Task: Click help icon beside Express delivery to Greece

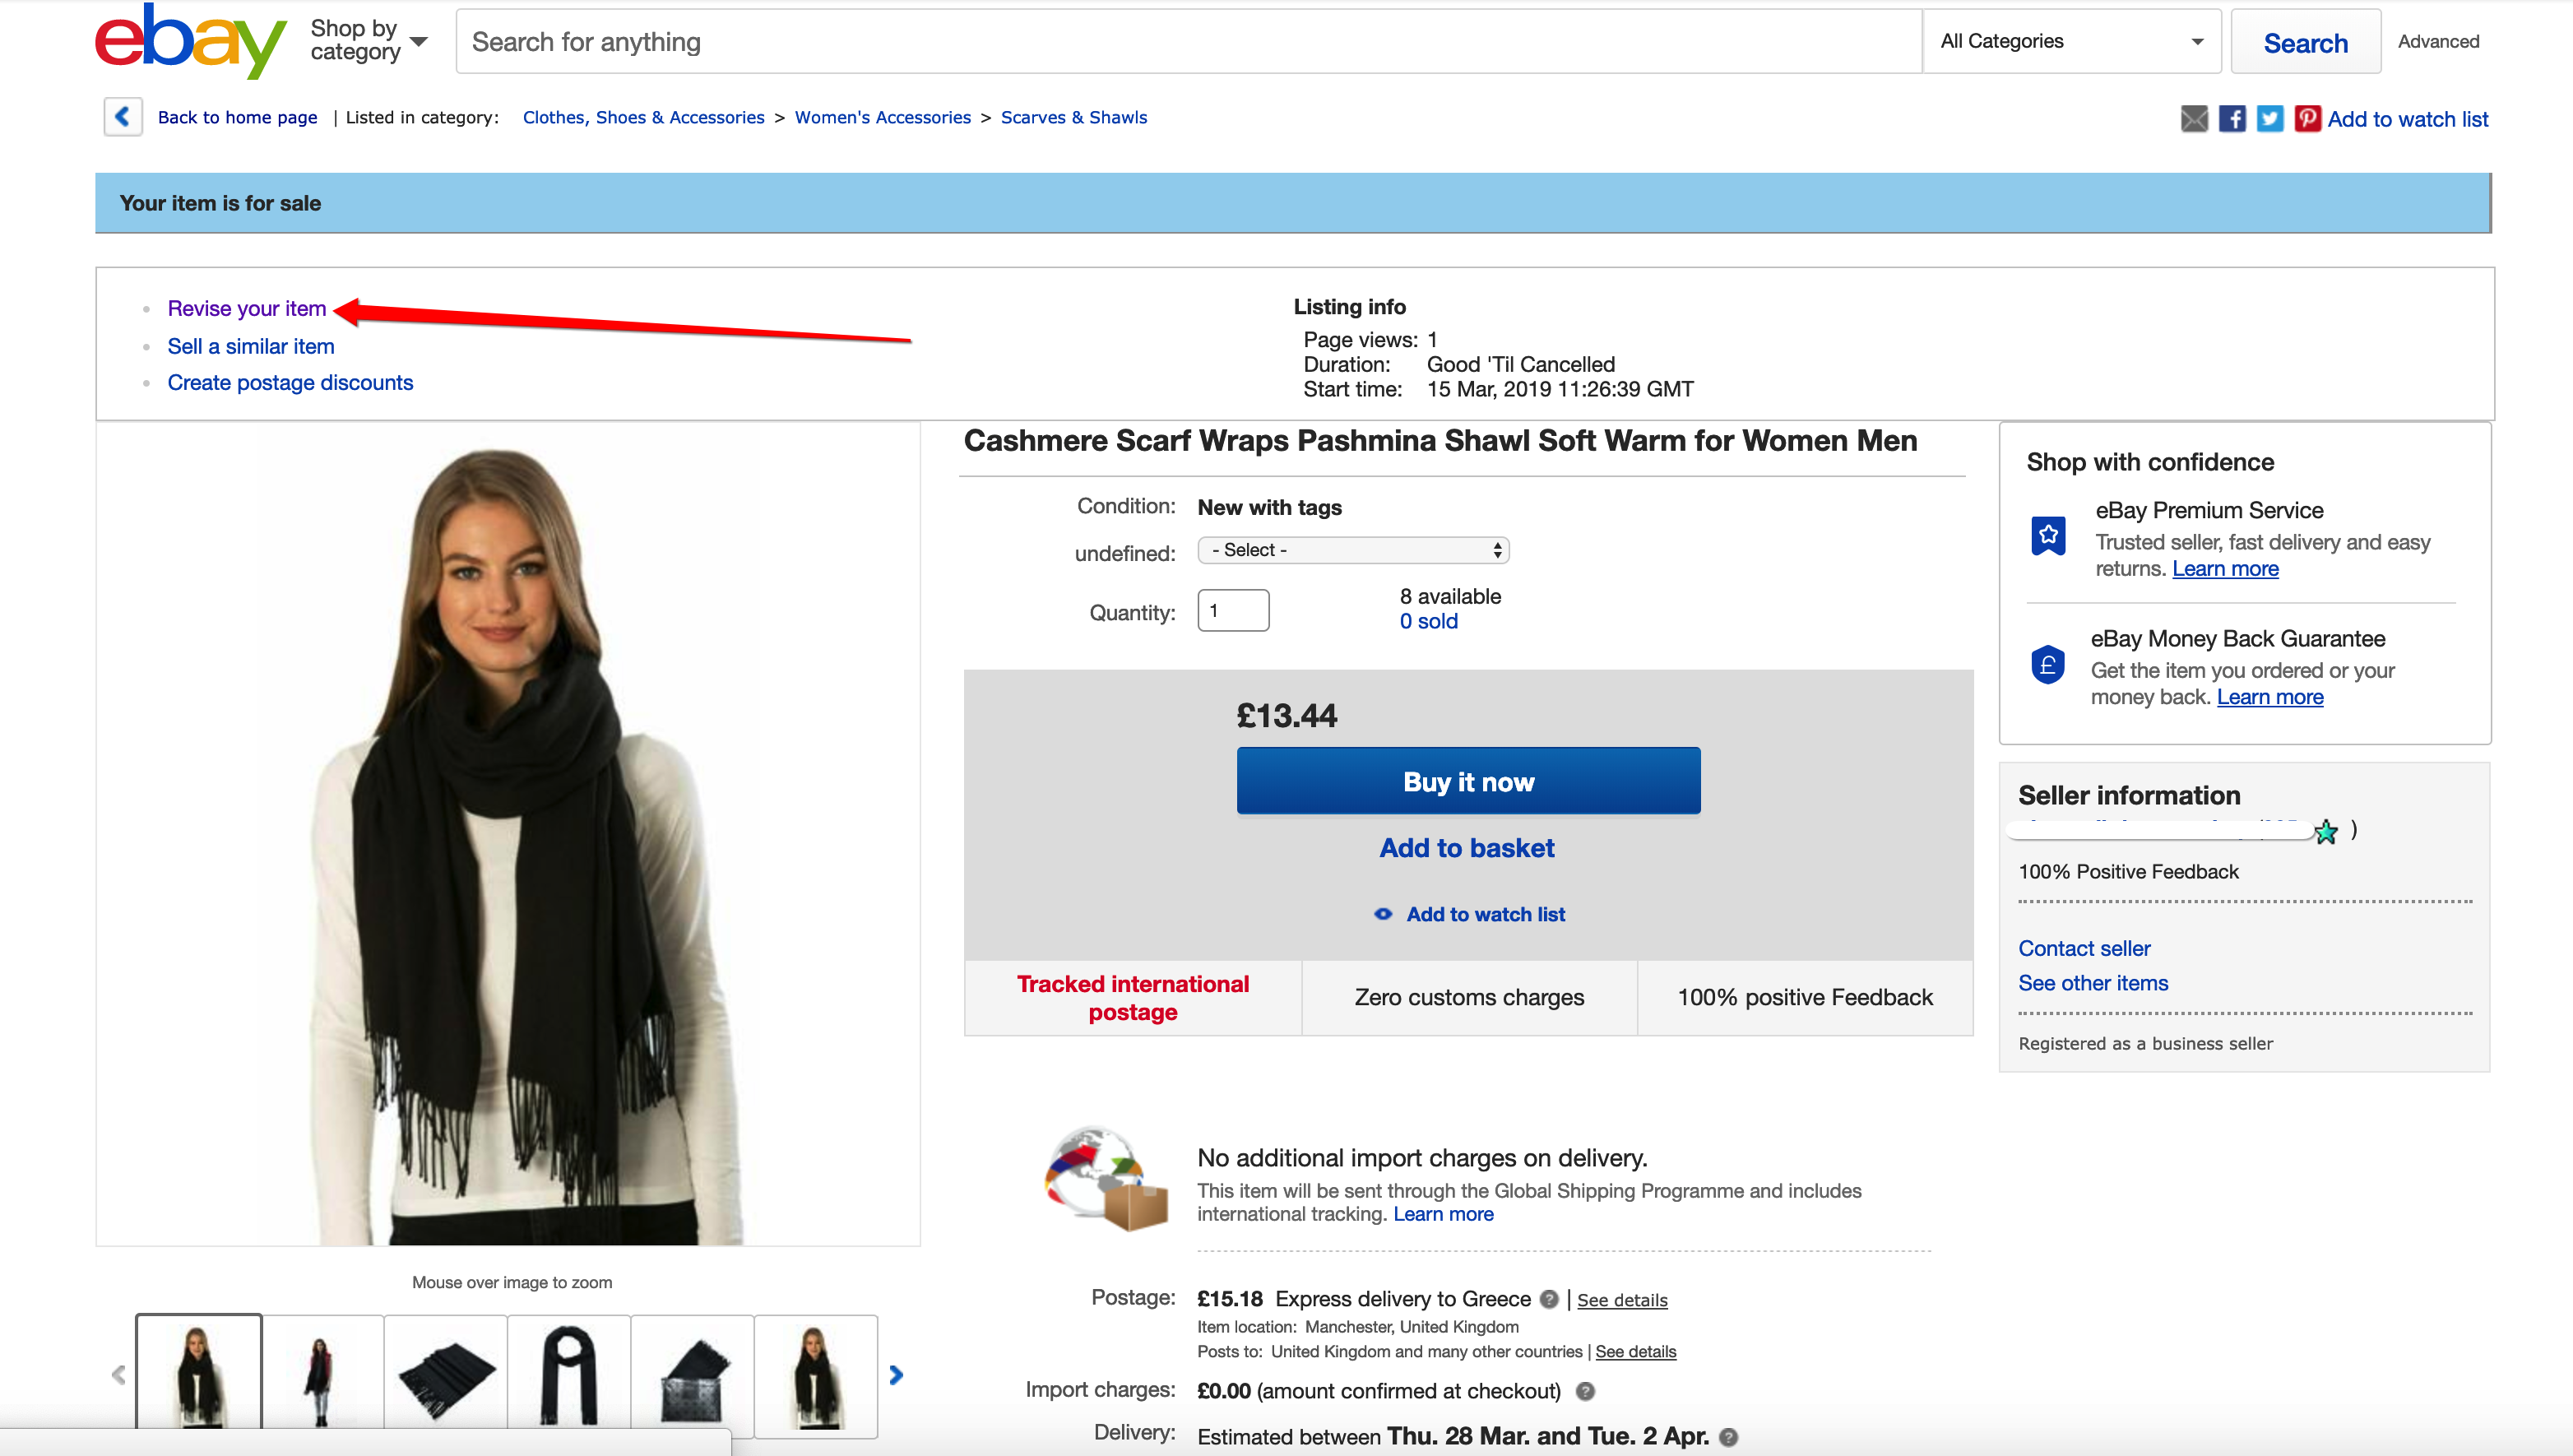Action: [1549, 1299]
